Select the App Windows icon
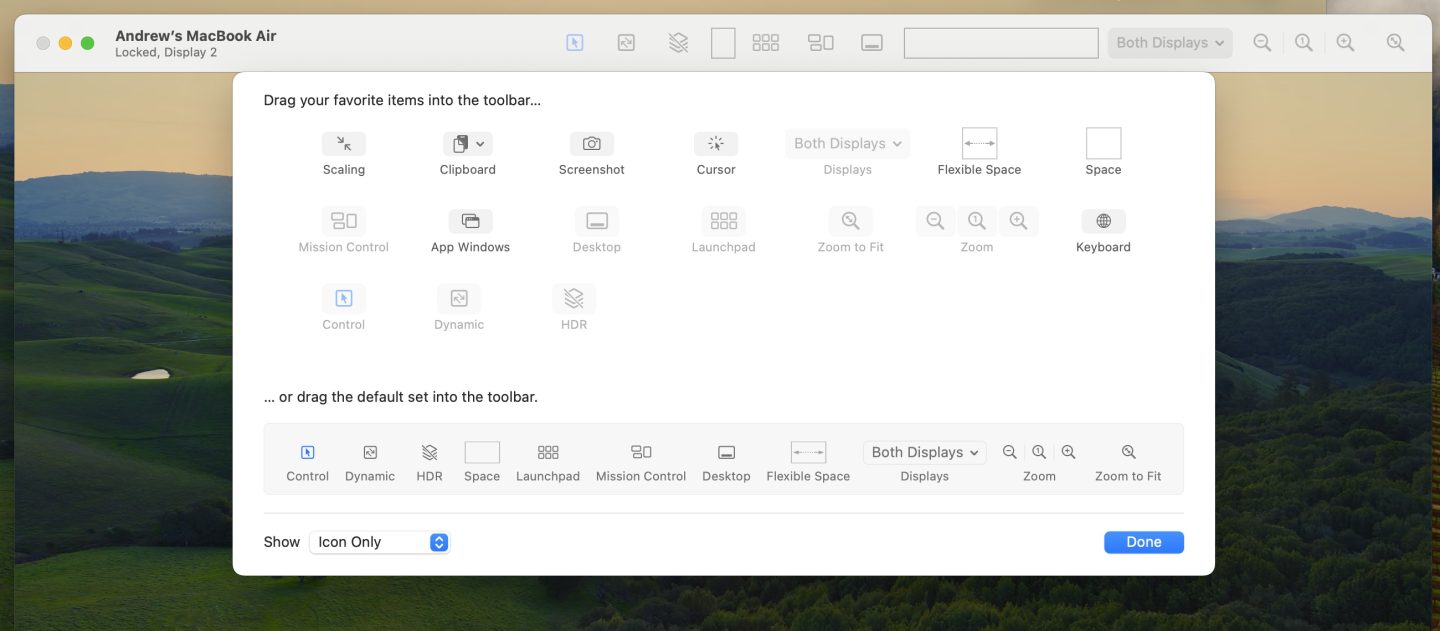 [x=470, y=221]
